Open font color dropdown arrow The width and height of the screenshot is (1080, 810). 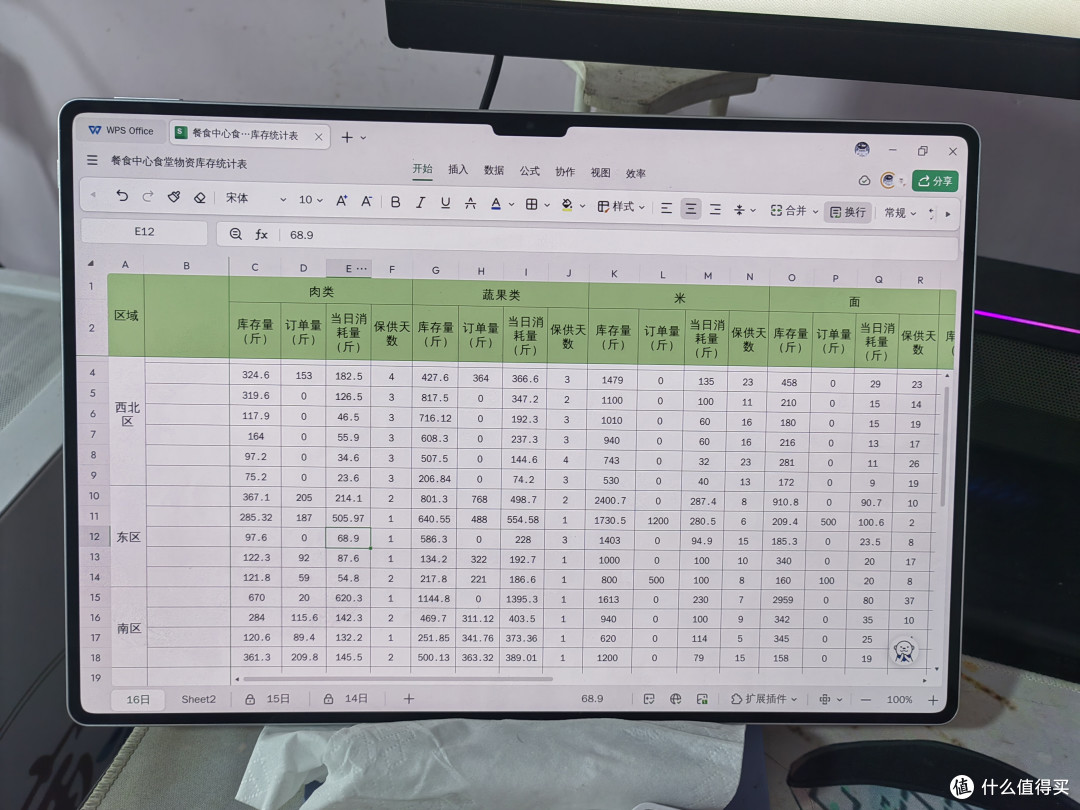pyautogui.click(x=511, y=205)
